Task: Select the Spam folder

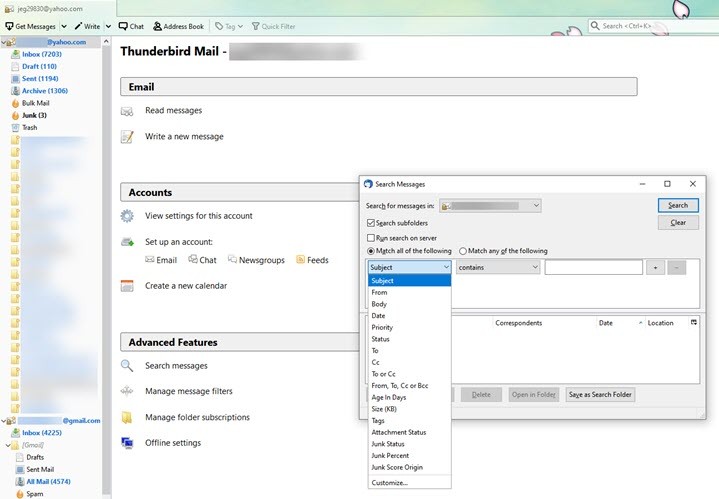Action: tap(34, 494)
